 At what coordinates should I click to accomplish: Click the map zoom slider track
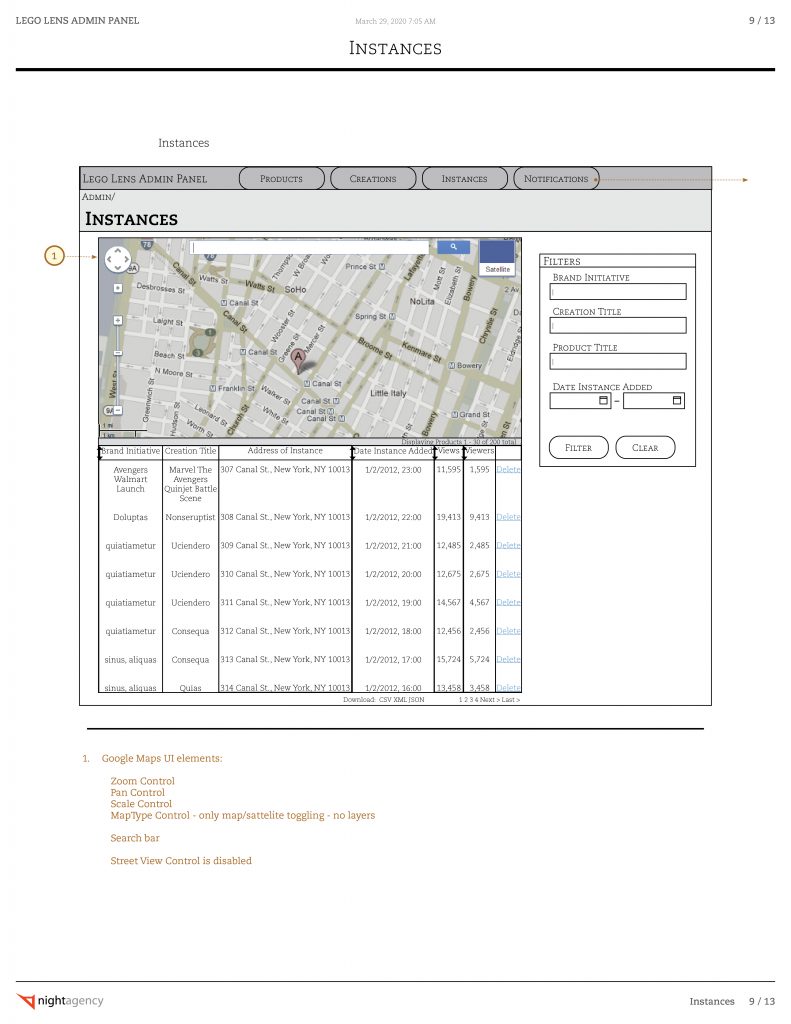pyautogui.click(x=118, y=366)
